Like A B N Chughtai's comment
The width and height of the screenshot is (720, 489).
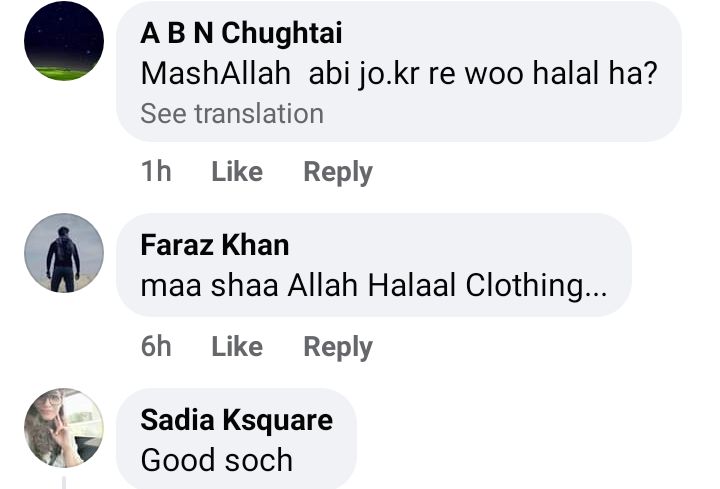[237, 172]
